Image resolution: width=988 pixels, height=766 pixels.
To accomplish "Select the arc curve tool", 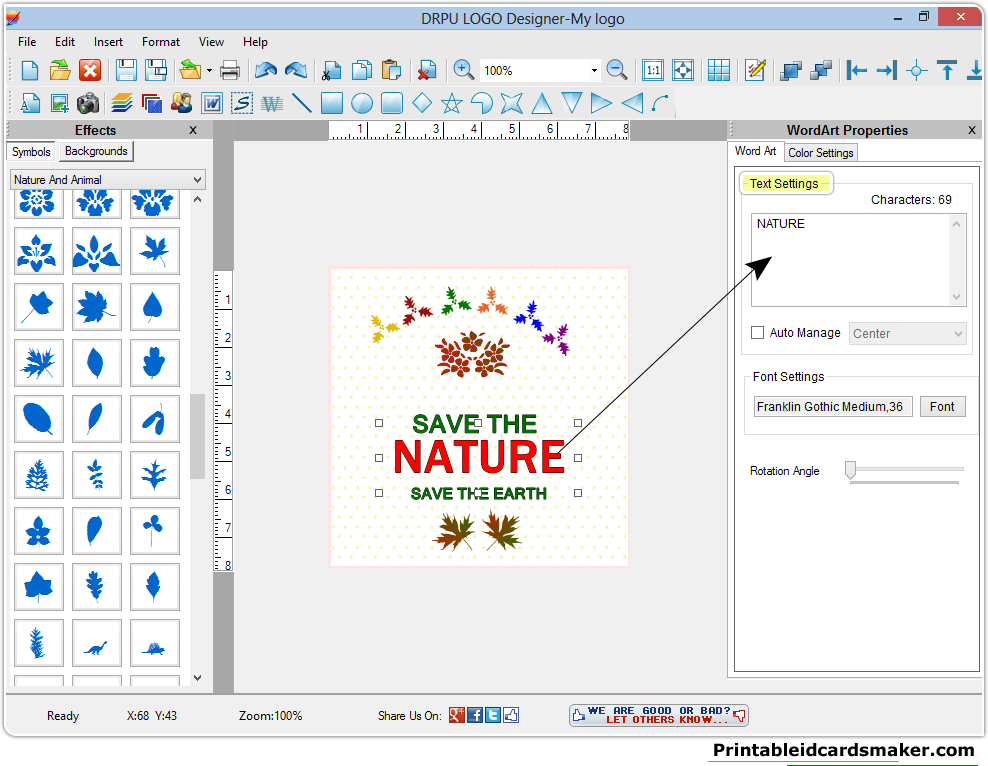I will click(660, 103).
